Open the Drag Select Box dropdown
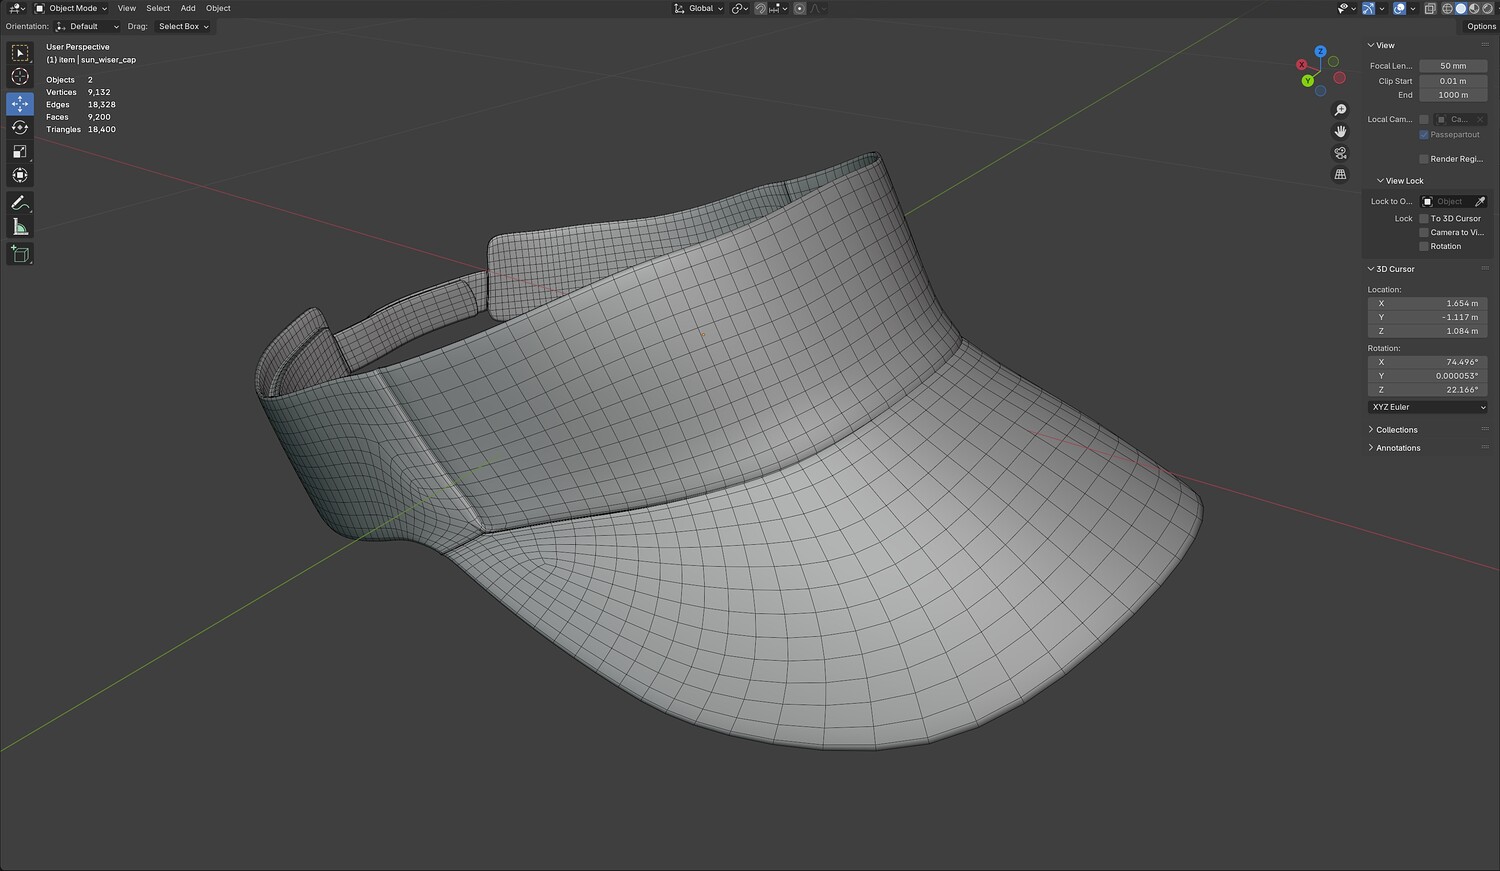The image size is (1500, 871). (183, 26)
